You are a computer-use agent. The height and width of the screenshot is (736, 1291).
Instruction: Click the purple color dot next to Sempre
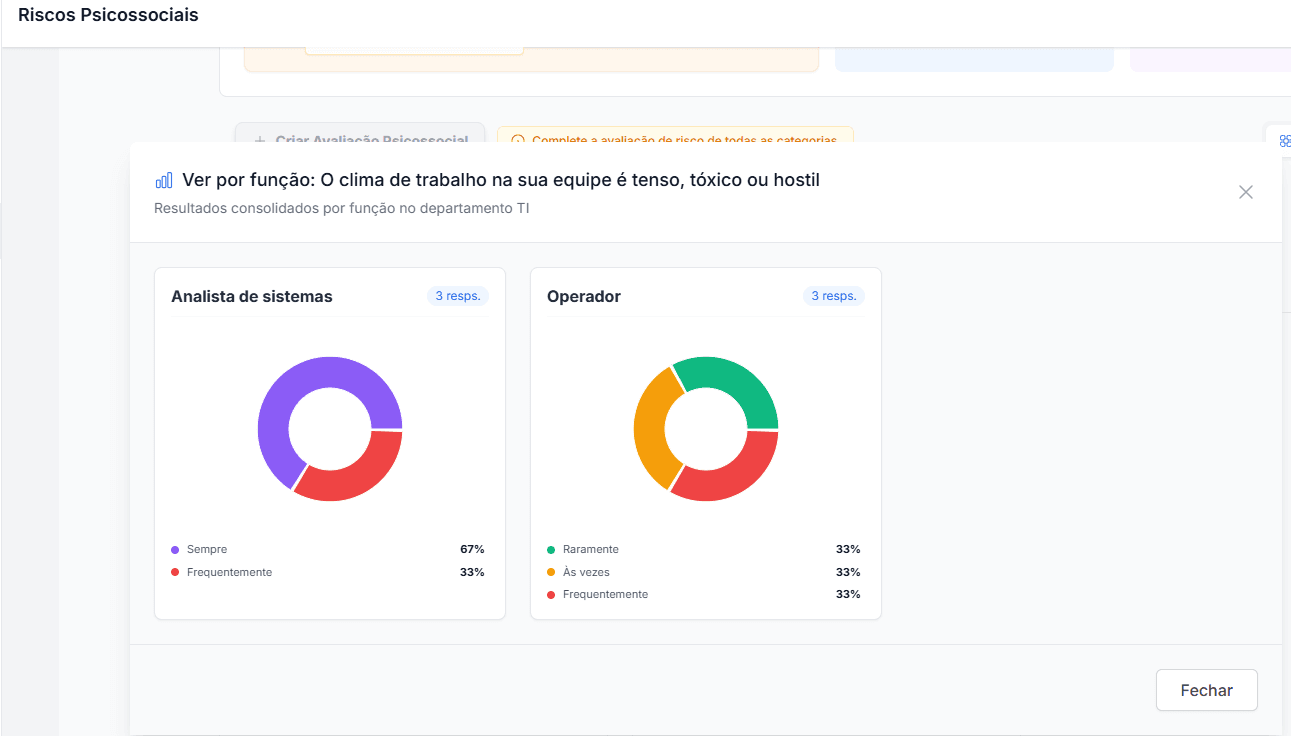tap(176, 548)
